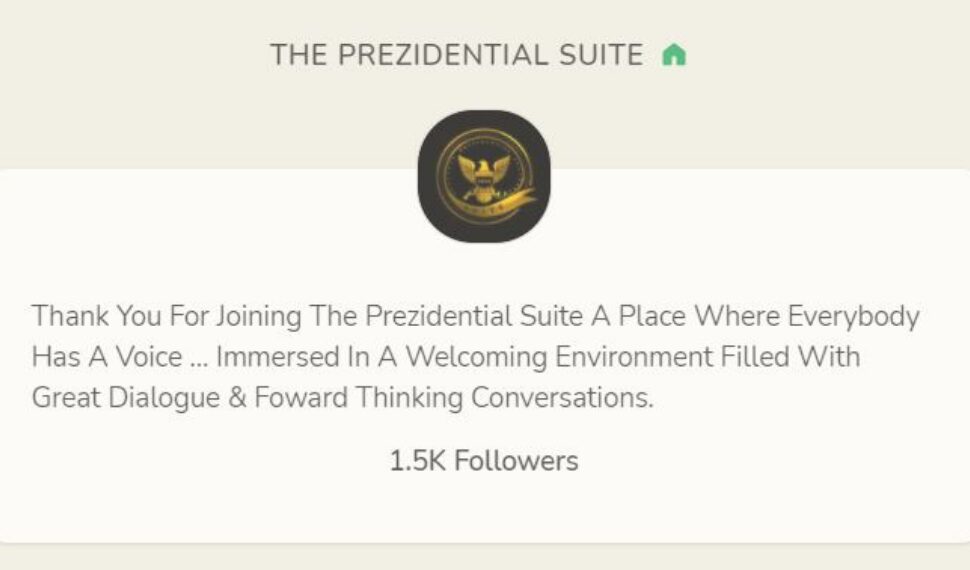This screenshot has width=970, height=570.
Task: Click the word 'Followers'
Action: [x=516, y=461]
